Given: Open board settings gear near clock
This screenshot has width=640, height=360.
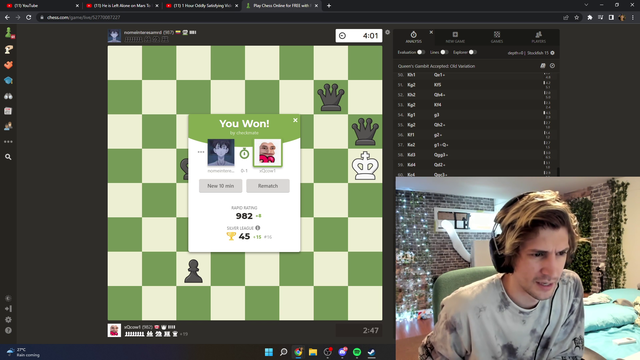Looking at the screenshot, I should 387,32.
